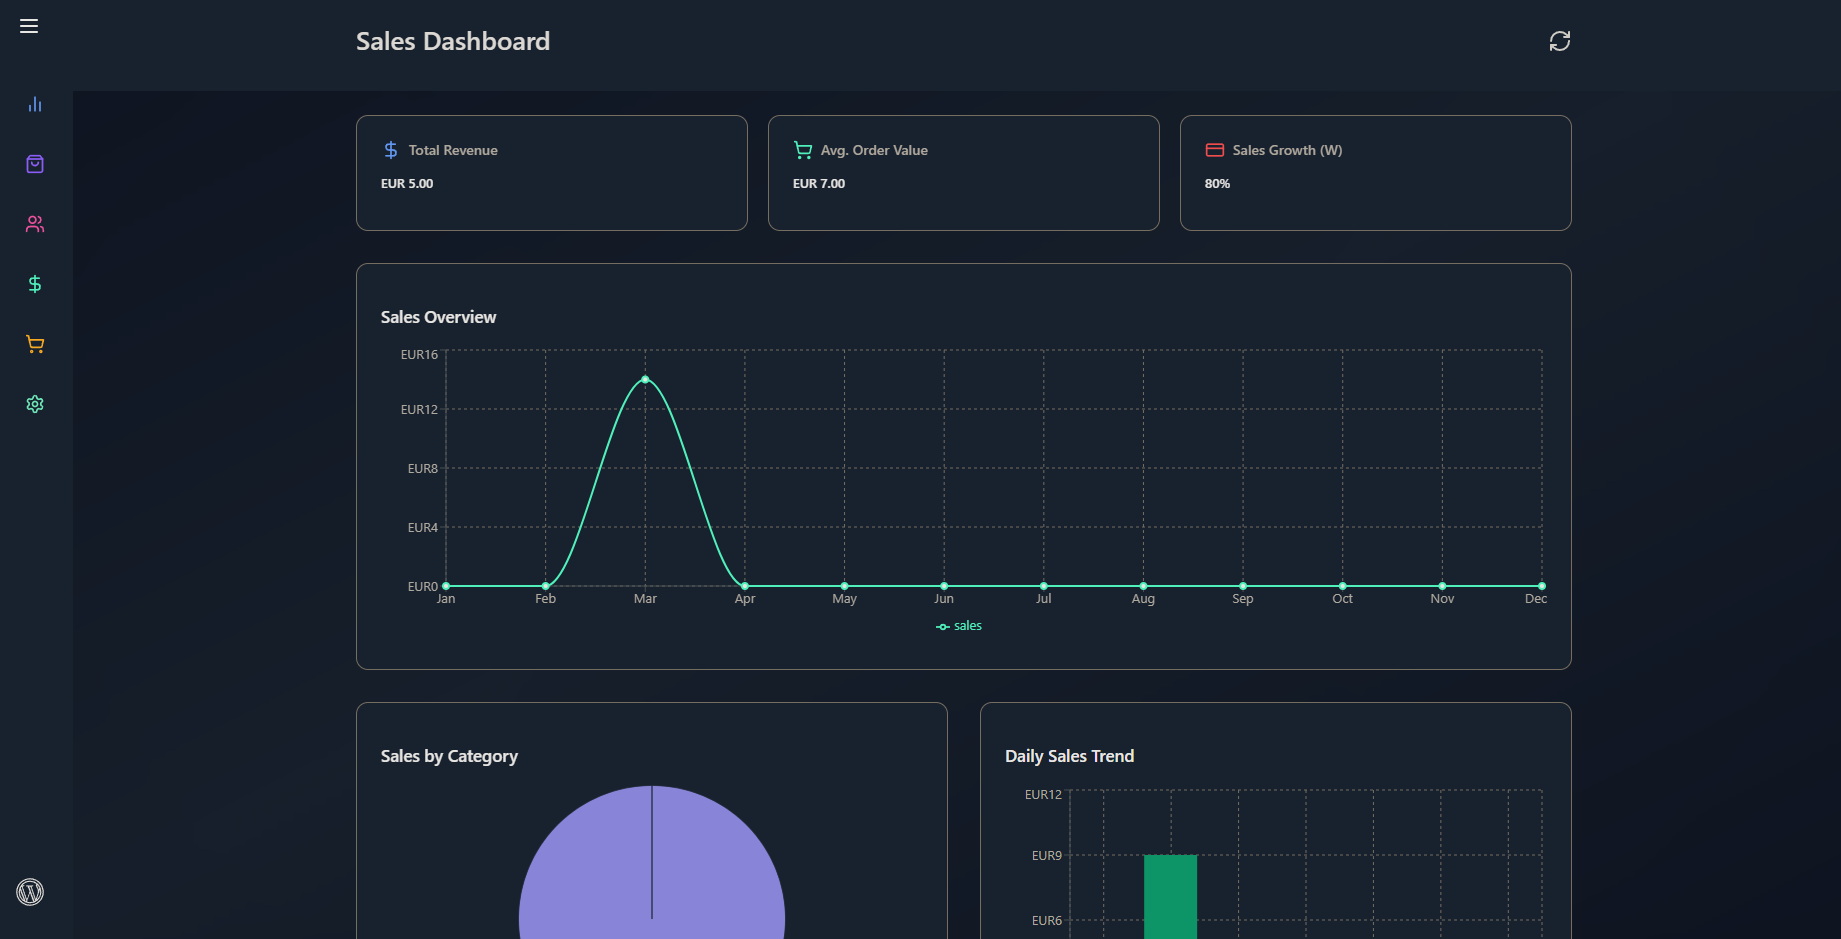The width and height of the screenshot is (1841, 939).
Task: Toggle the sales legend entry
Action: [959, 626]
